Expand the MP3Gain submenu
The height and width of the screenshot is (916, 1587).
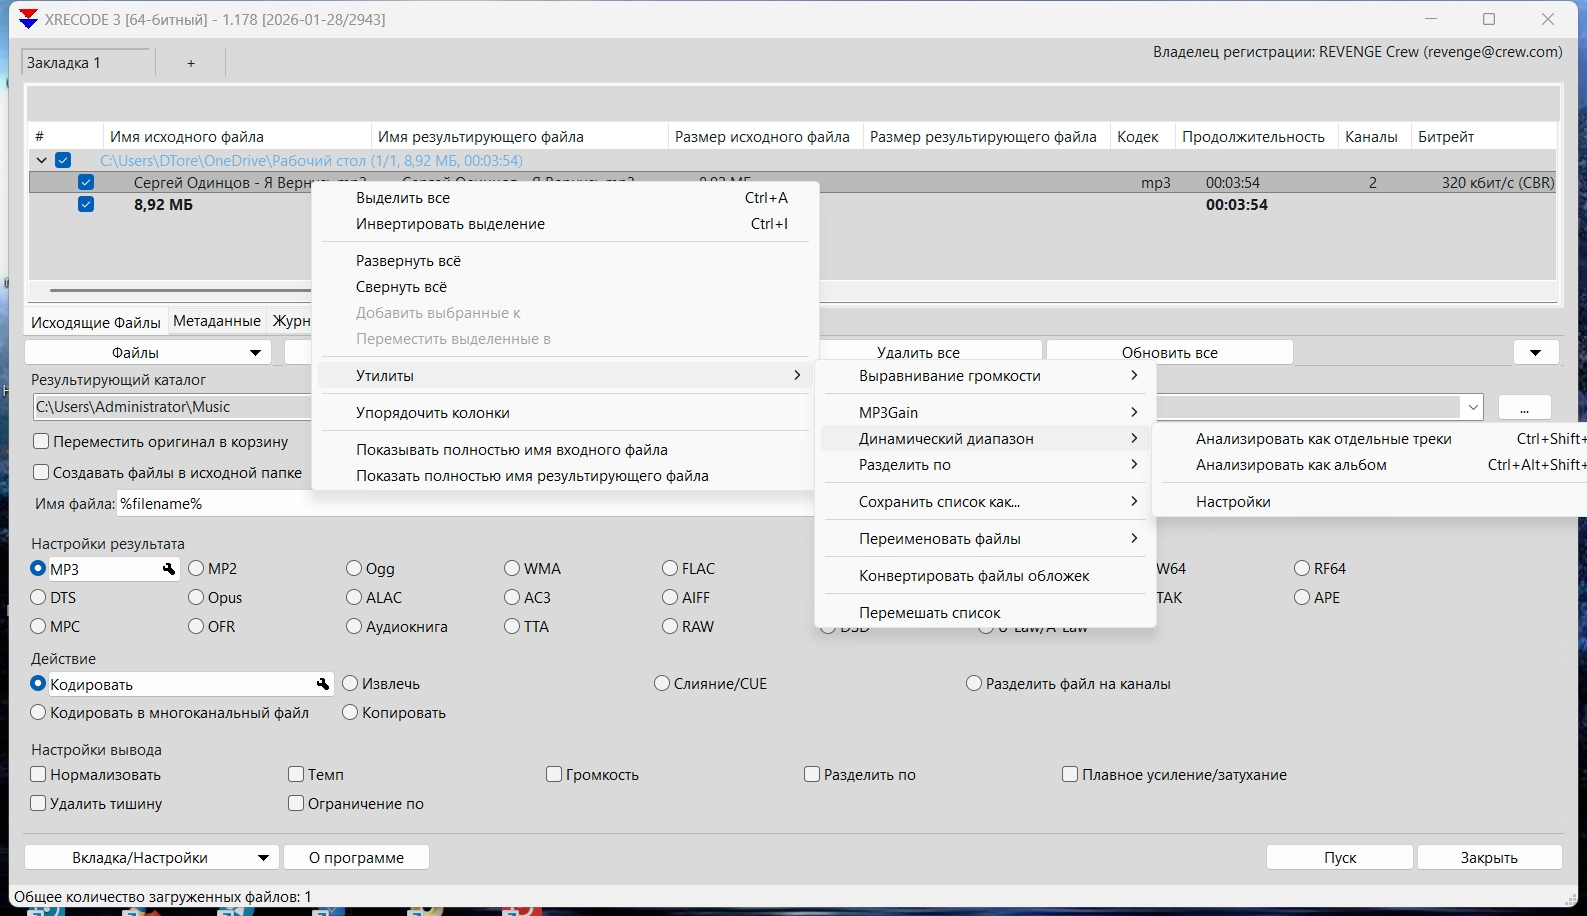click(x=986, y=412)
